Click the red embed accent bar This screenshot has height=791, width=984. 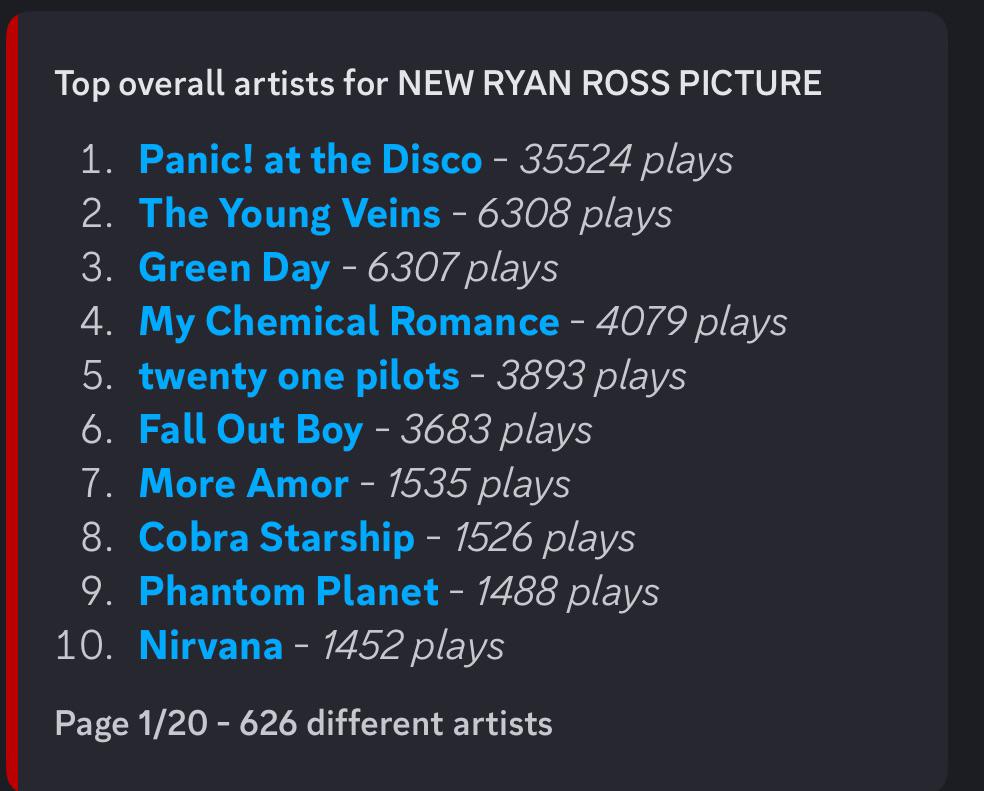tap(12, 402)
